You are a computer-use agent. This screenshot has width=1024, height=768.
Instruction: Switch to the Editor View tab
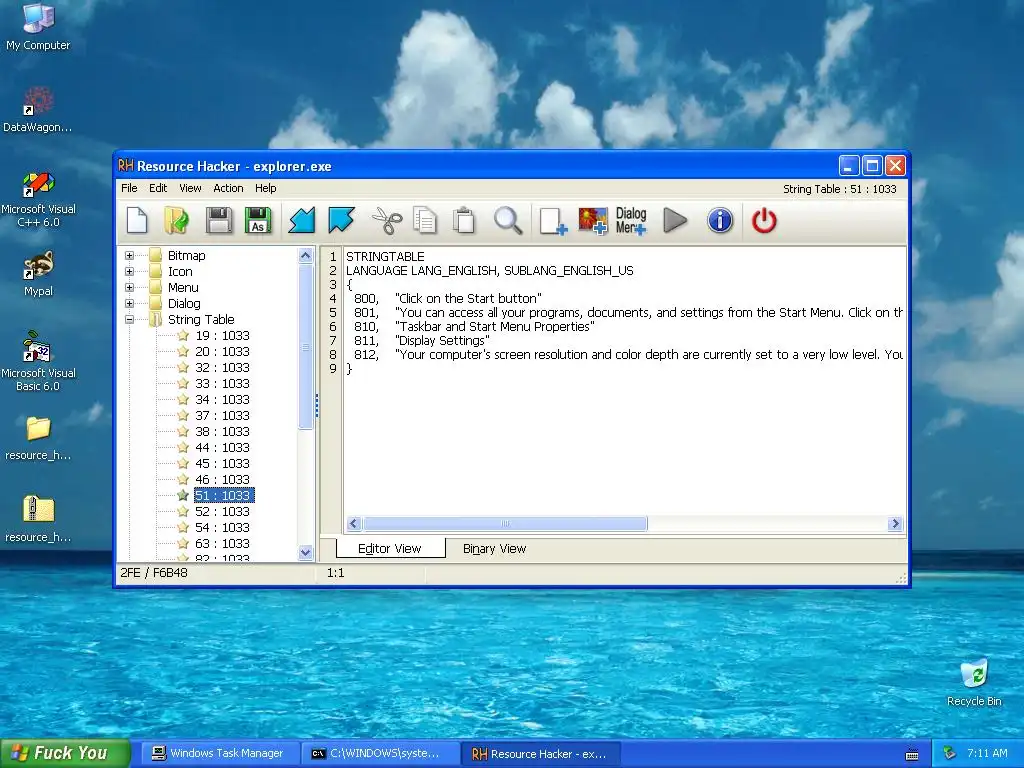point(390,549)
